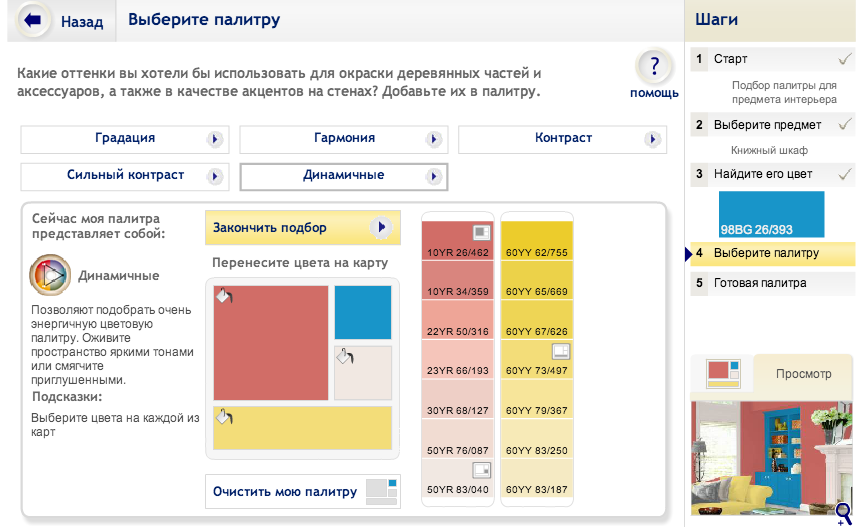Viewport: 859px width, 527px height.
Task: Click the paint bucket icon on yellow card
Action: coord(223,417)
